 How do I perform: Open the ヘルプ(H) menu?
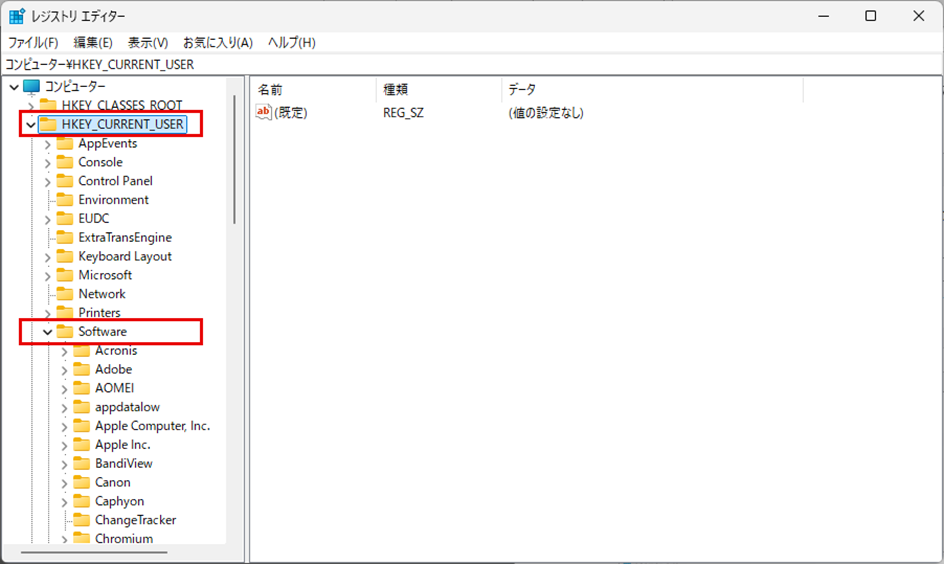291,43
